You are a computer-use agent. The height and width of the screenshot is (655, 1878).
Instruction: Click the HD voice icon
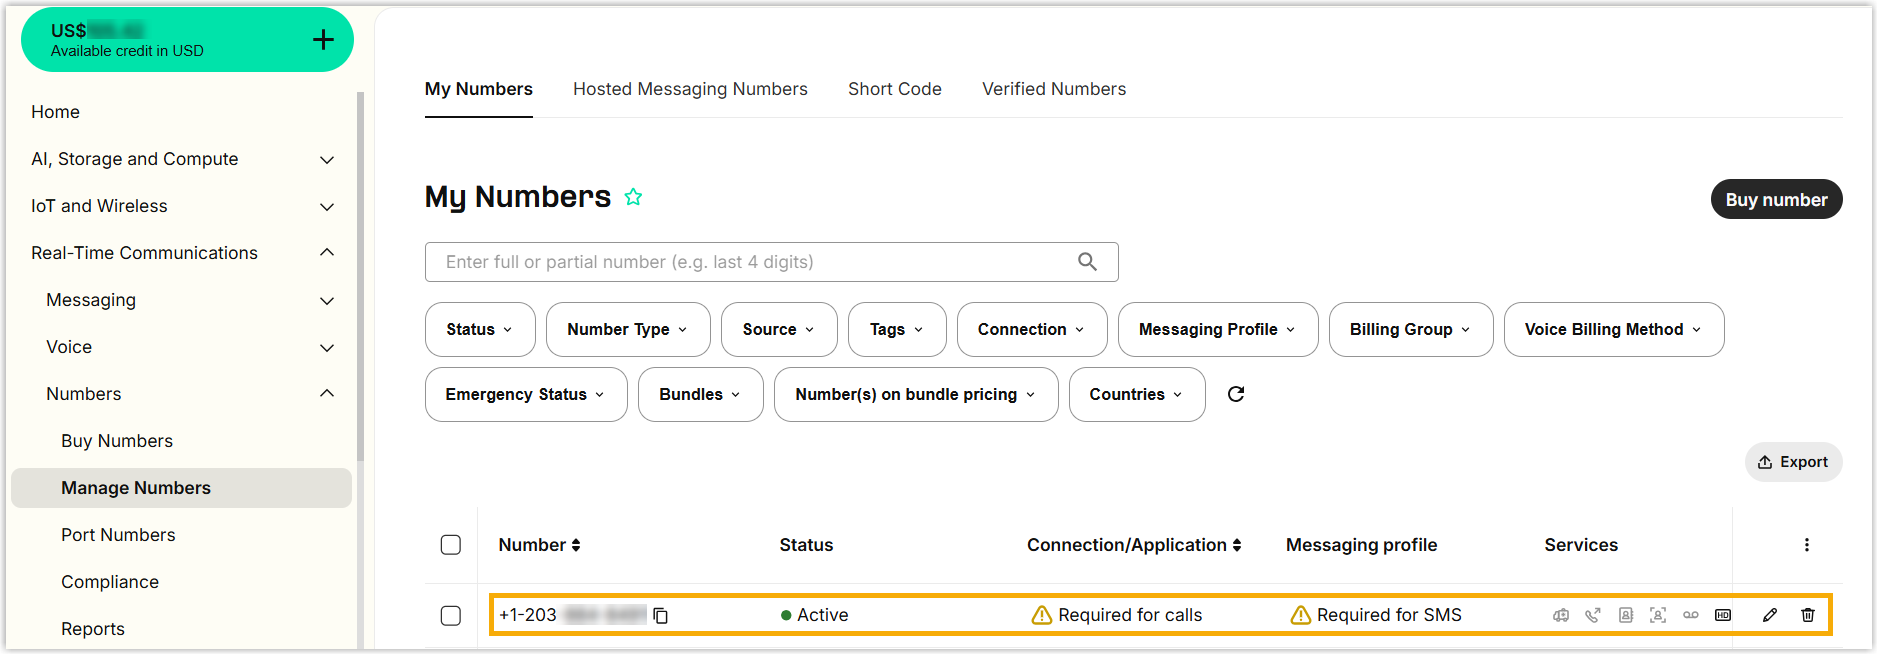point(1723,615)
